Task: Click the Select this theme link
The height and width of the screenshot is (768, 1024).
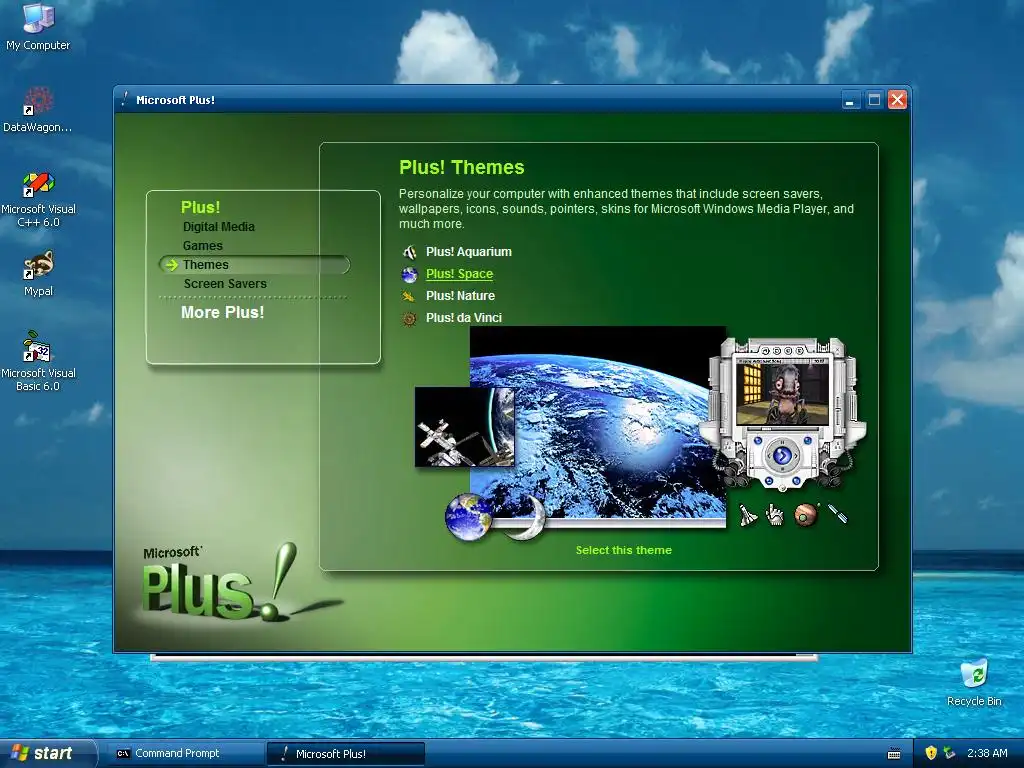Action: (x=623, y=550)
